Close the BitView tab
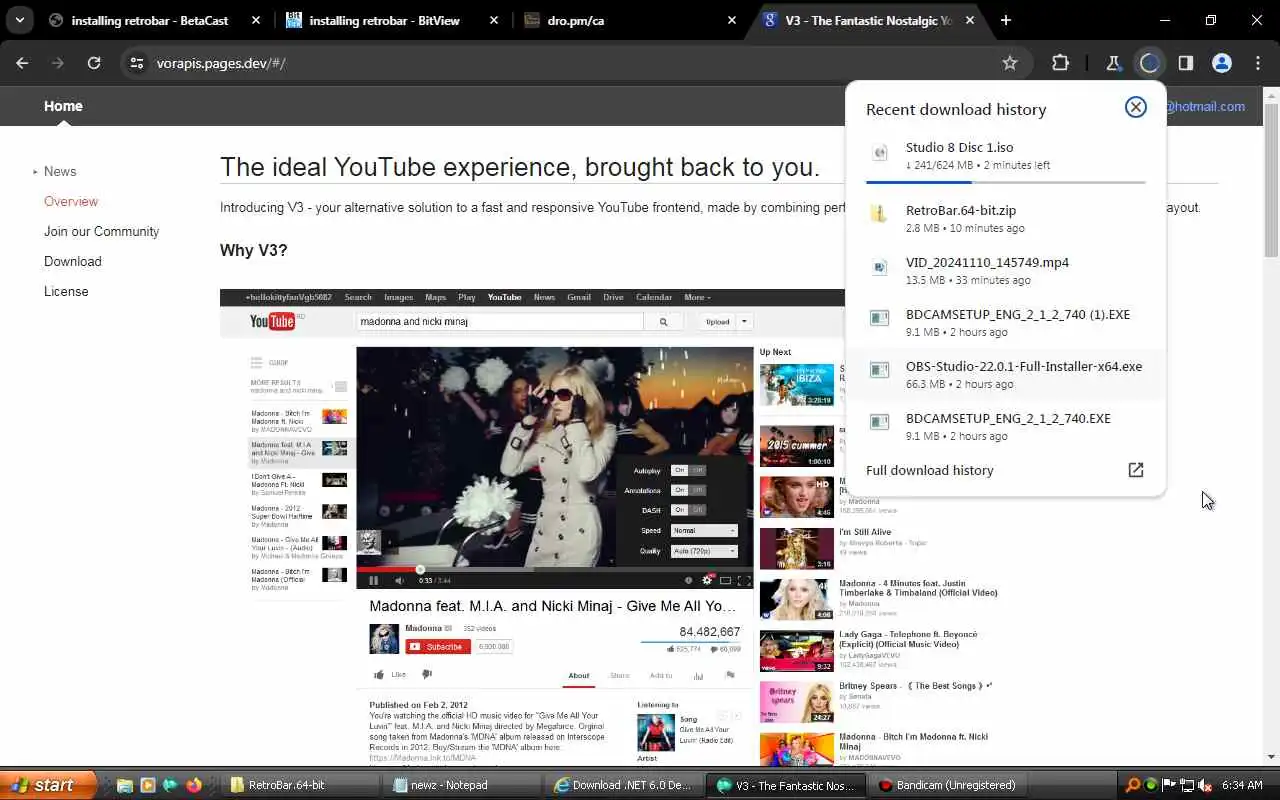 pos(494,20)
